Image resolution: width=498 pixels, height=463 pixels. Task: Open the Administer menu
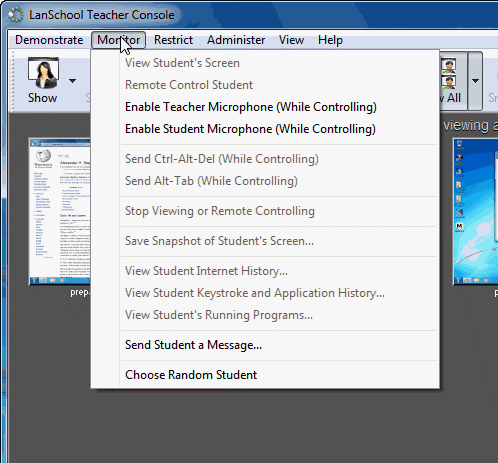coord(236,40)
